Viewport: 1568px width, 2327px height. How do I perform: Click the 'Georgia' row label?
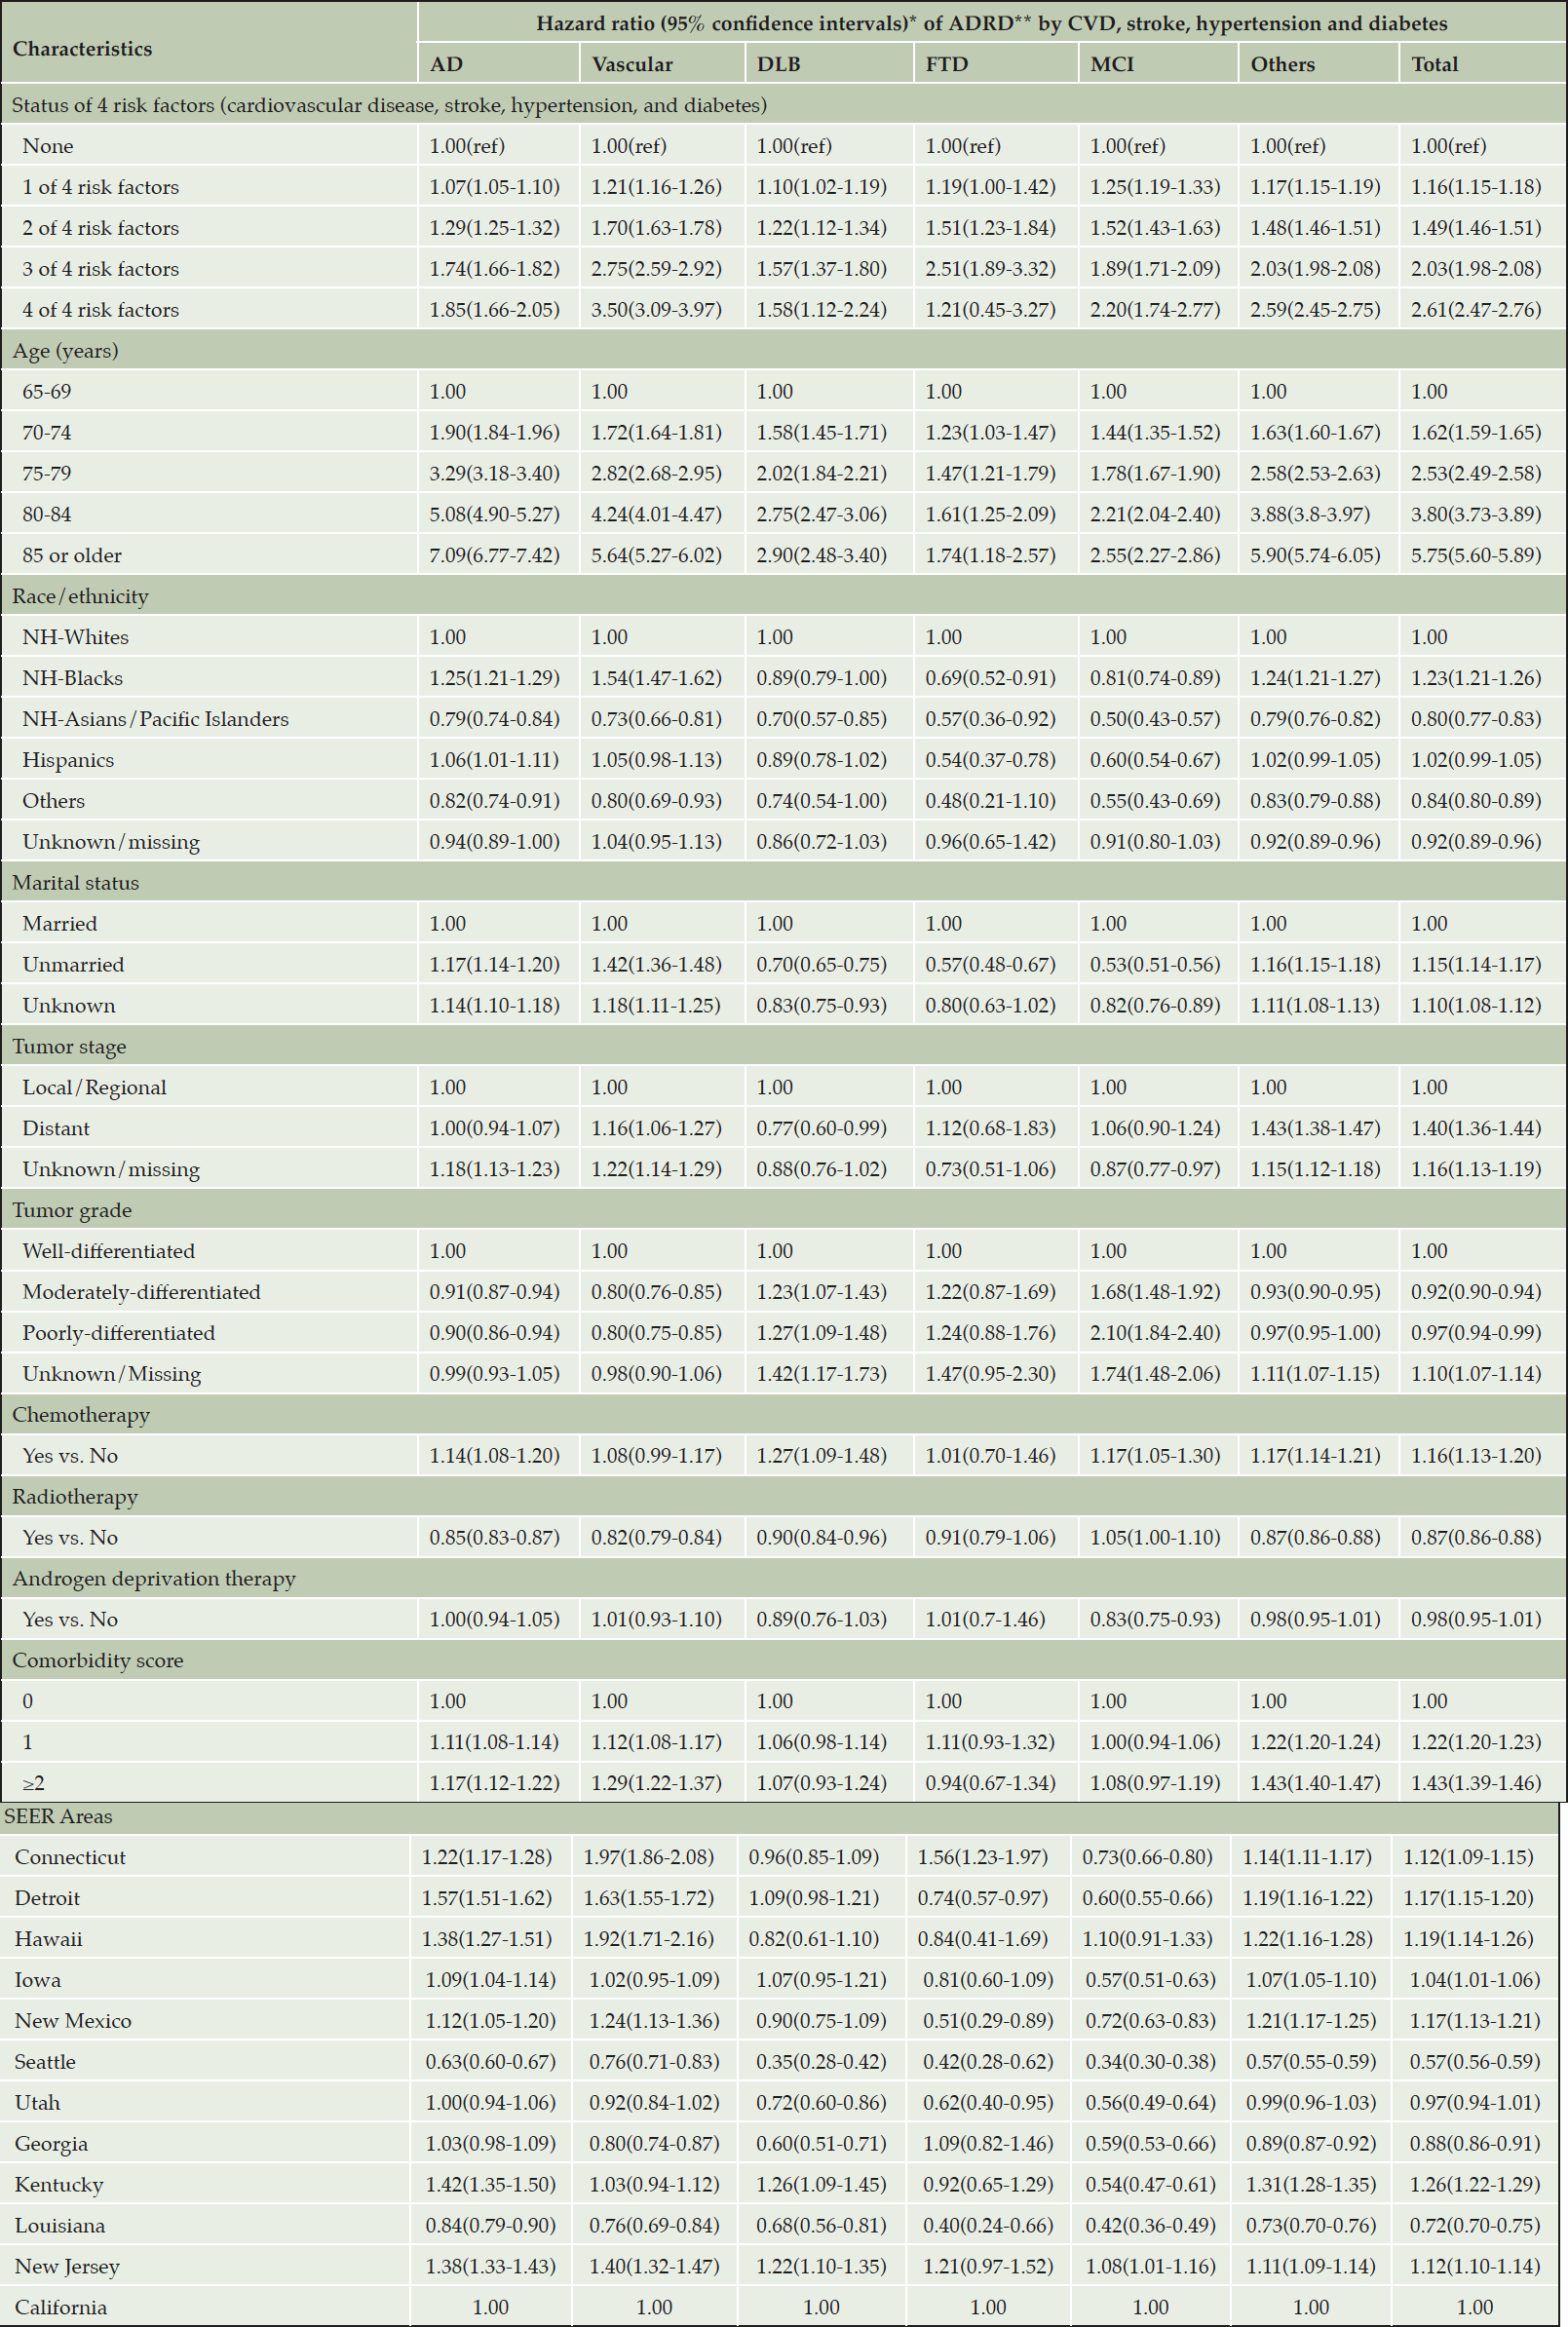[51, 2144]
